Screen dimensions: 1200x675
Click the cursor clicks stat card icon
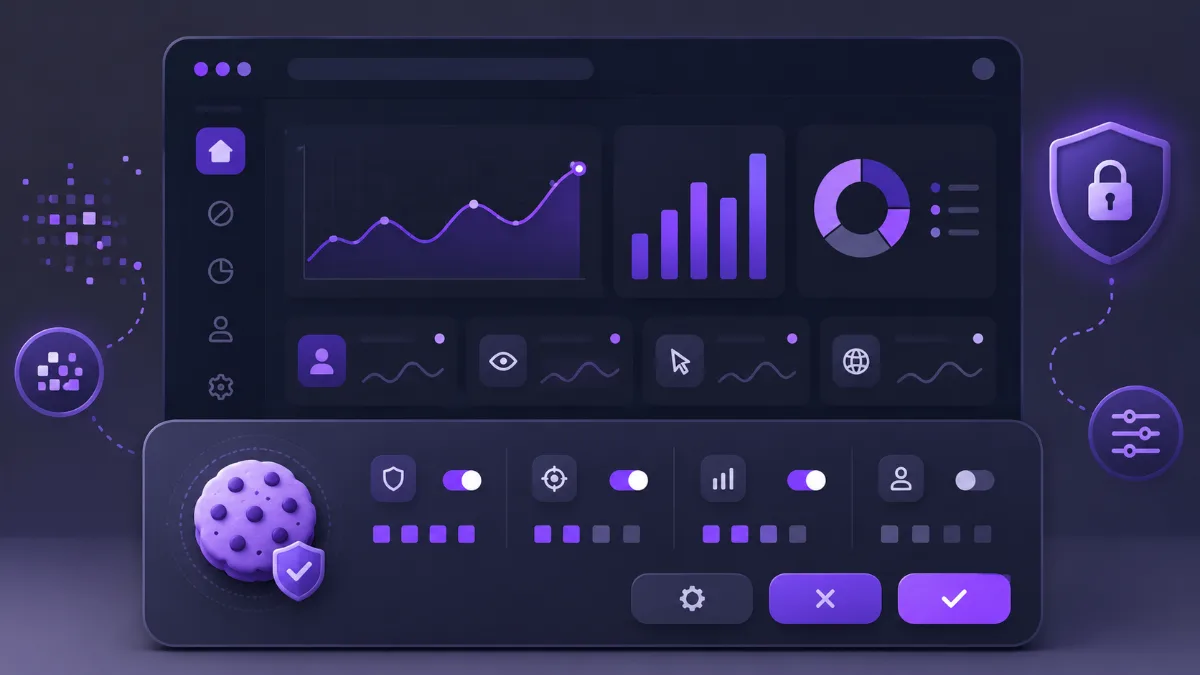click(680, 361)
